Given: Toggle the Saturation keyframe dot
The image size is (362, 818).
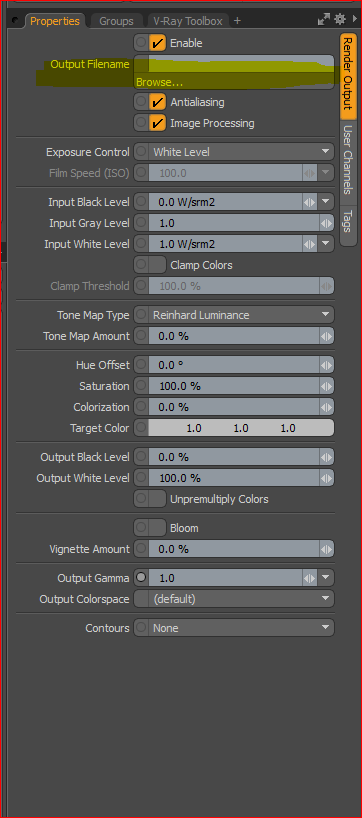Looking at the screenshot, I should tap(141, 386).
